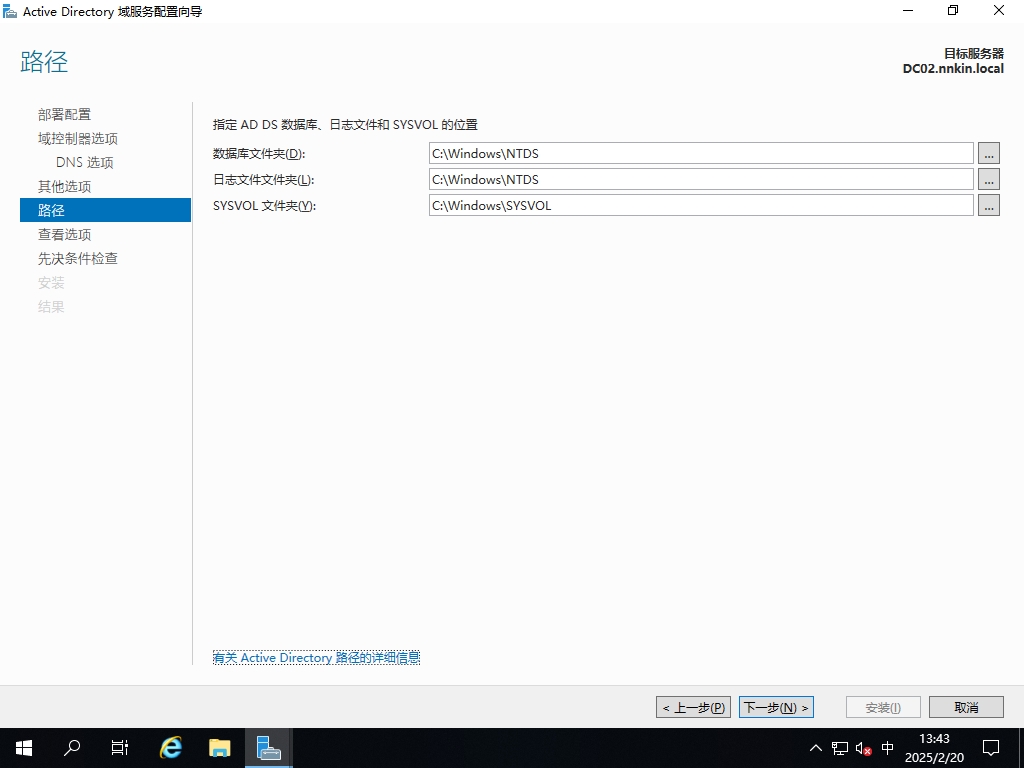Switch the Chinese input method indicator
The height and width of the screenshot is (768, 1024).
pos(888,748)
